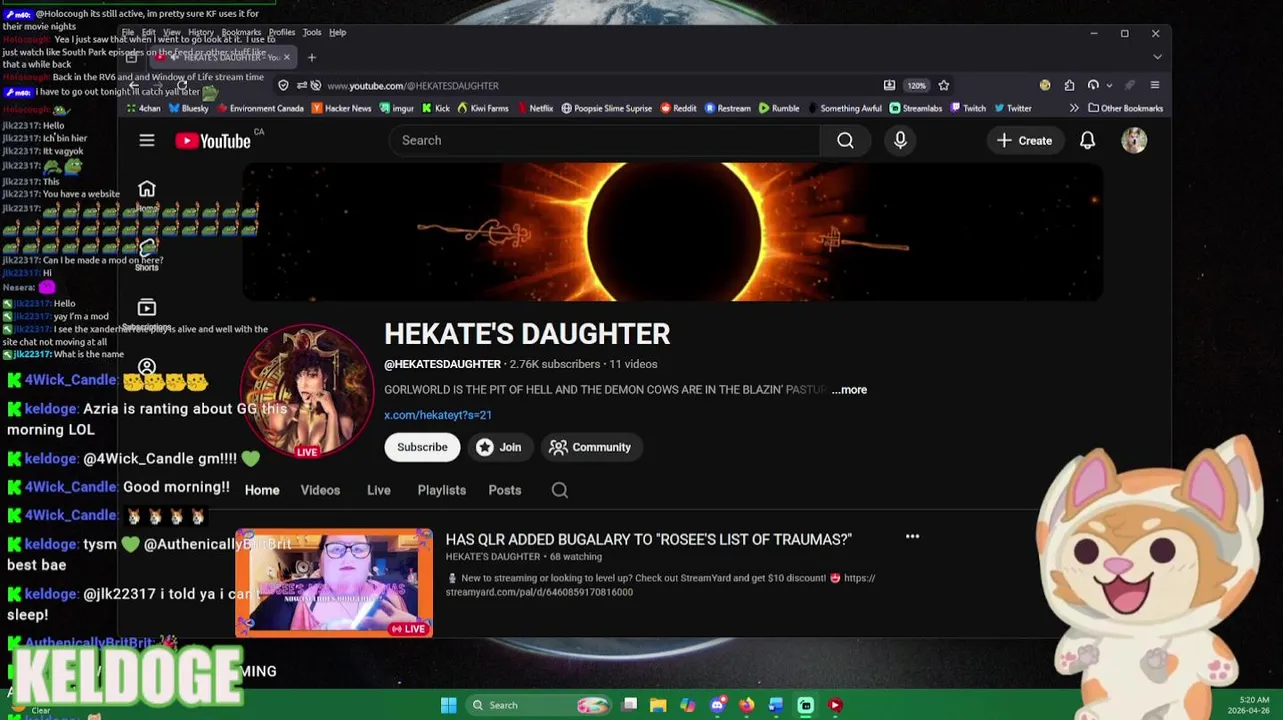Open Reddit bookmark
Screen dimensions: 1283x720
tap(677, 108)
